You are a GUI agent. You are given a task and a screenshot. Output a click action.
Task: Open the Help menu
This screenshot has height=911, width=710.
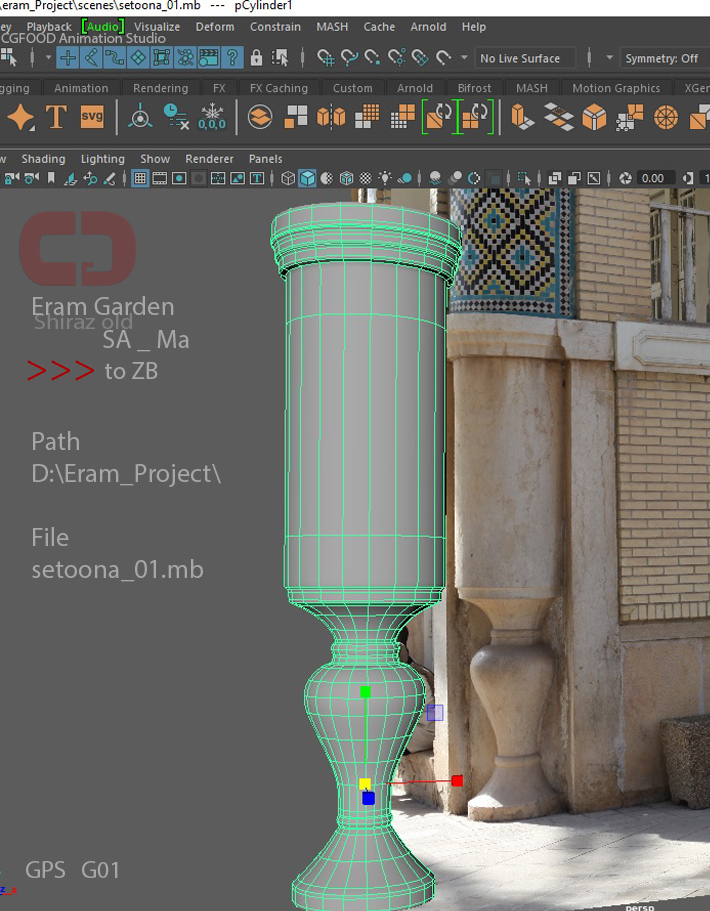pyautogui.click(x=474, y=27)
